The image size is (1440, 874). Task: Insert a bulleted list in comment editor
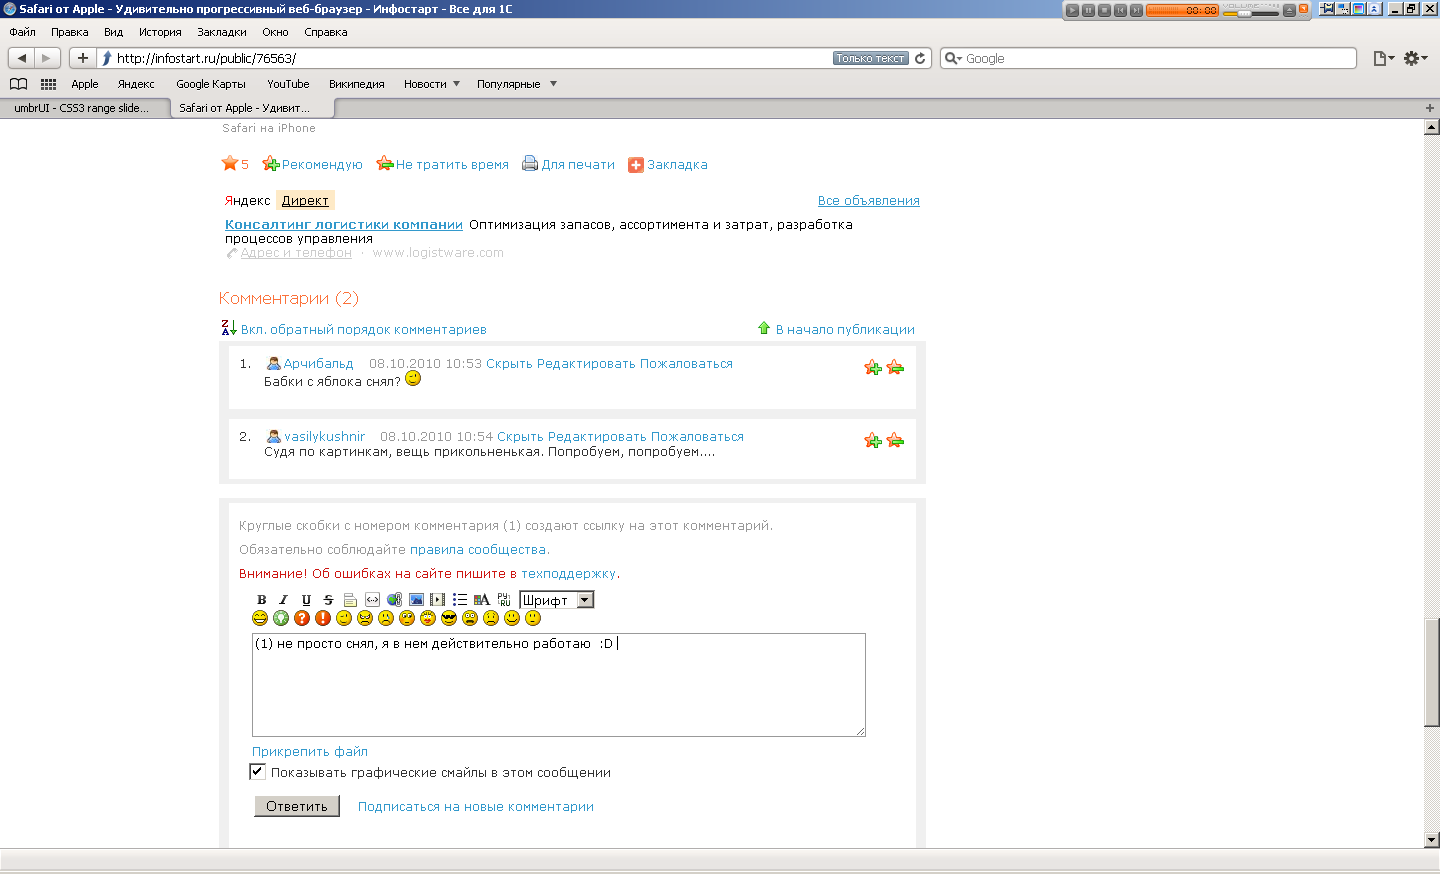[460, 600]
